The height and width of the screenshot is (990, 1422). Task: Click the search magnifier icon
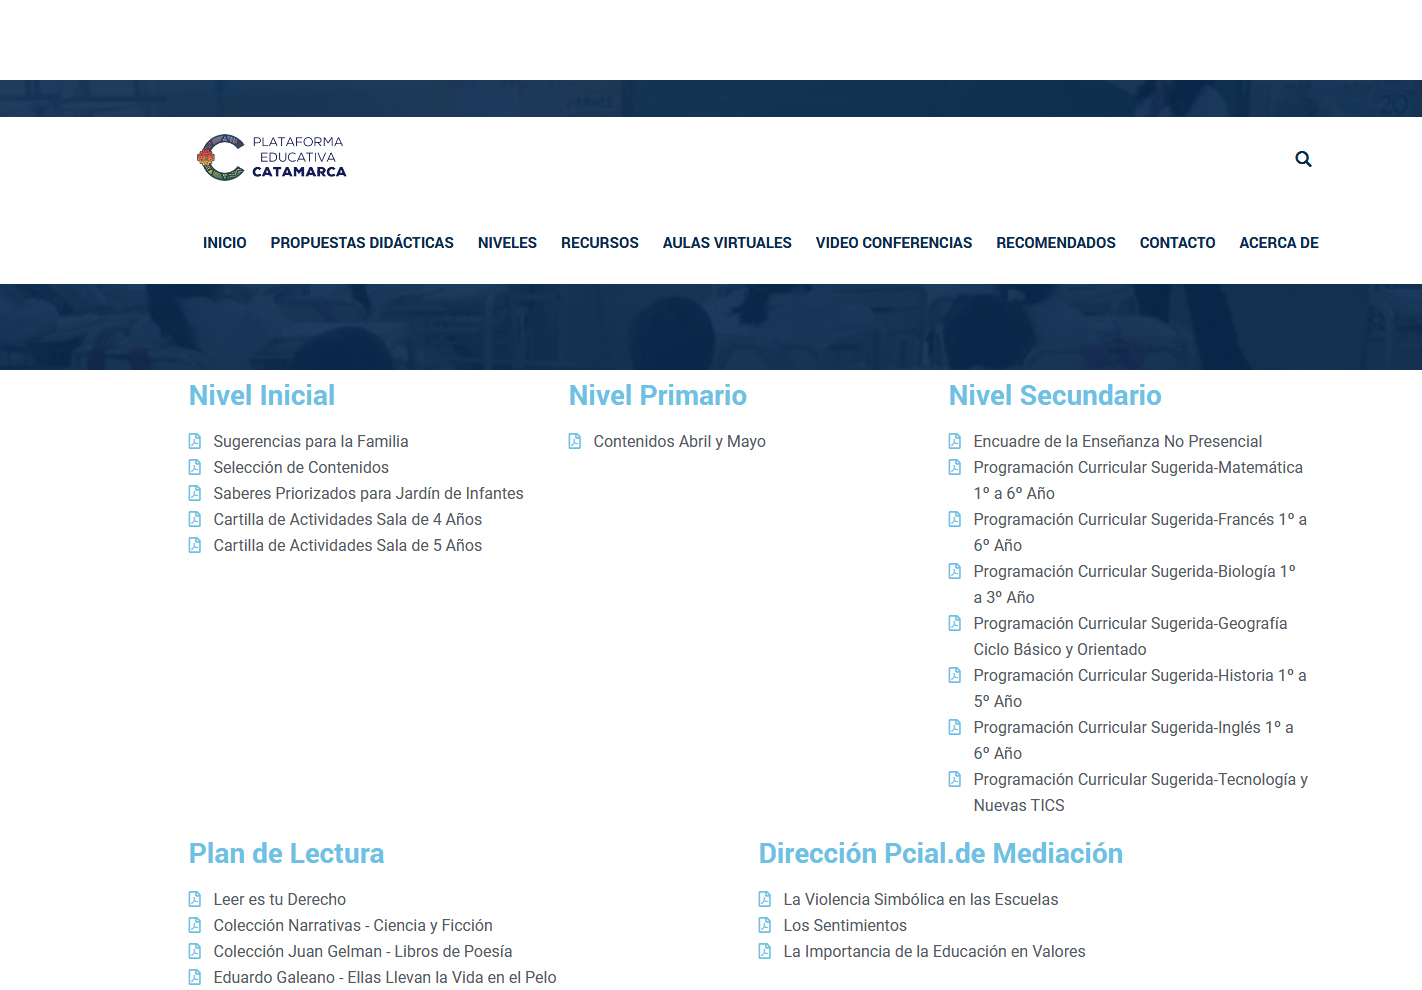click(1303, 159)
